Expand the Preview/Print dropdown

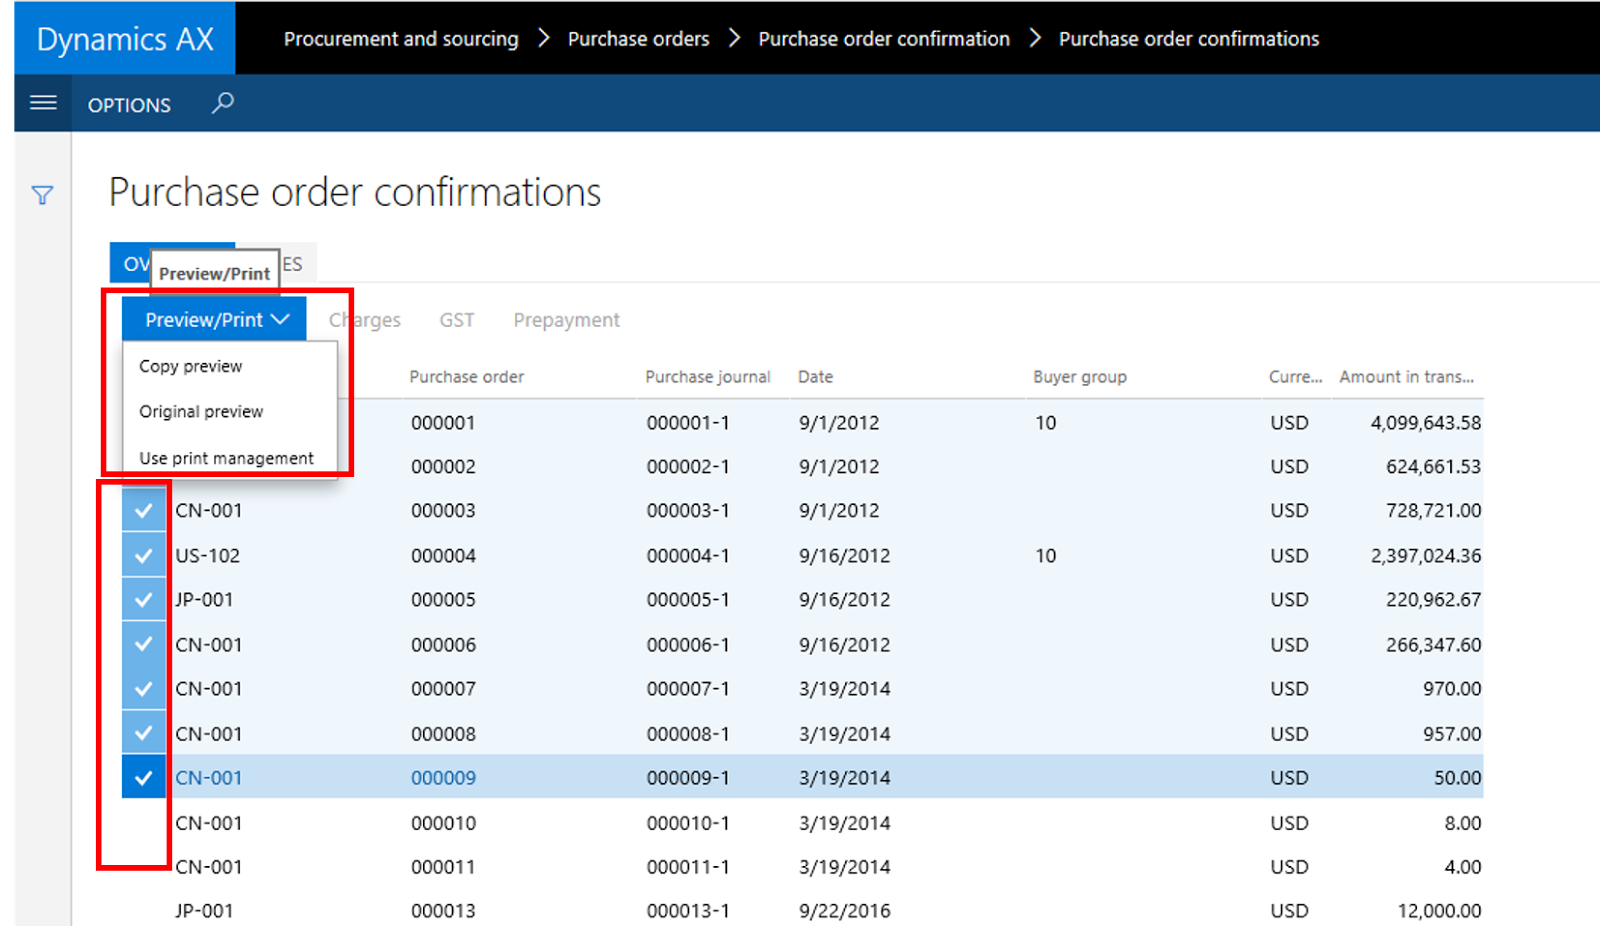(213, 318)
